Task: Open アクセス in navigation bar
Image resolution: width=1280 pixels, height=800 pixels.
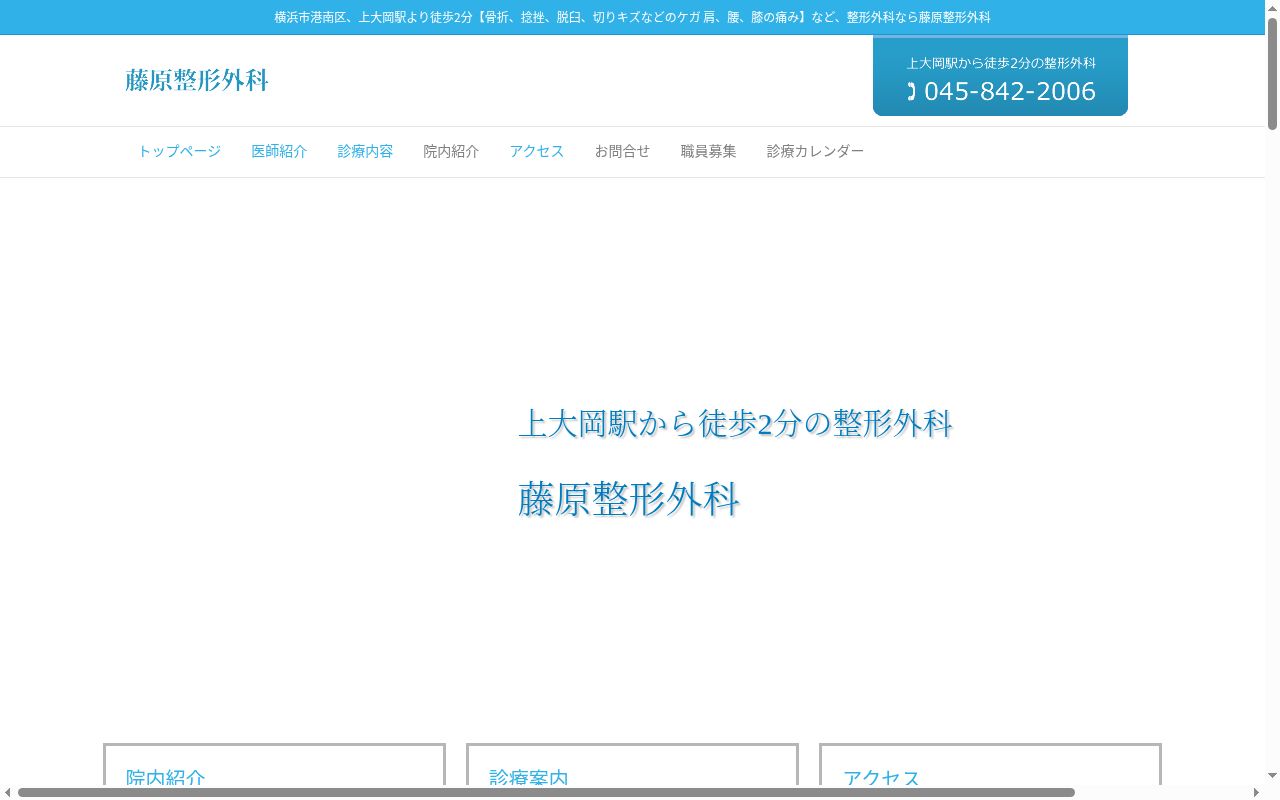Action: 537,152
